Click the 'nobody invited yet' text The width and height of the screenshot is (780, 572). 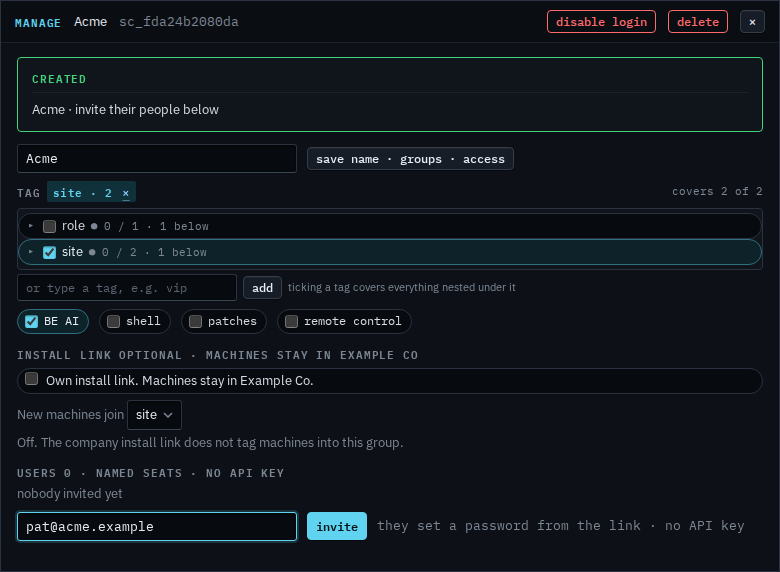pos(70,493)
